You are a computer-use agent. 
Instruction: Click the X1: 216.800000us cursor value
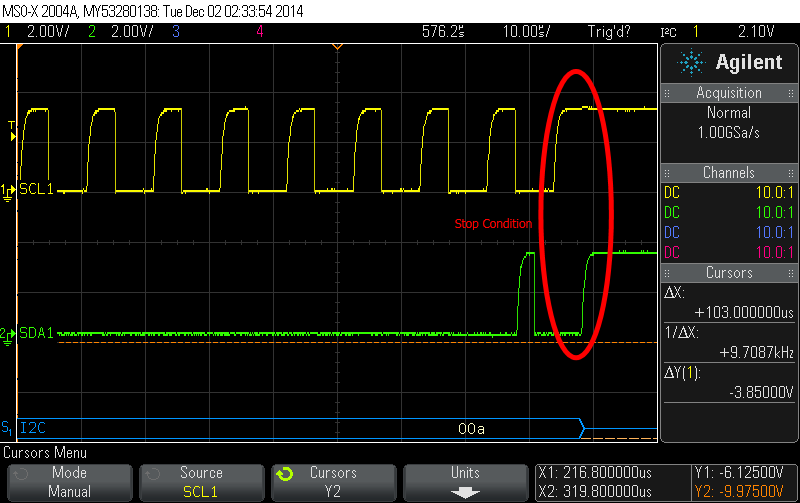pyautogui.click(x=595, y=473)
